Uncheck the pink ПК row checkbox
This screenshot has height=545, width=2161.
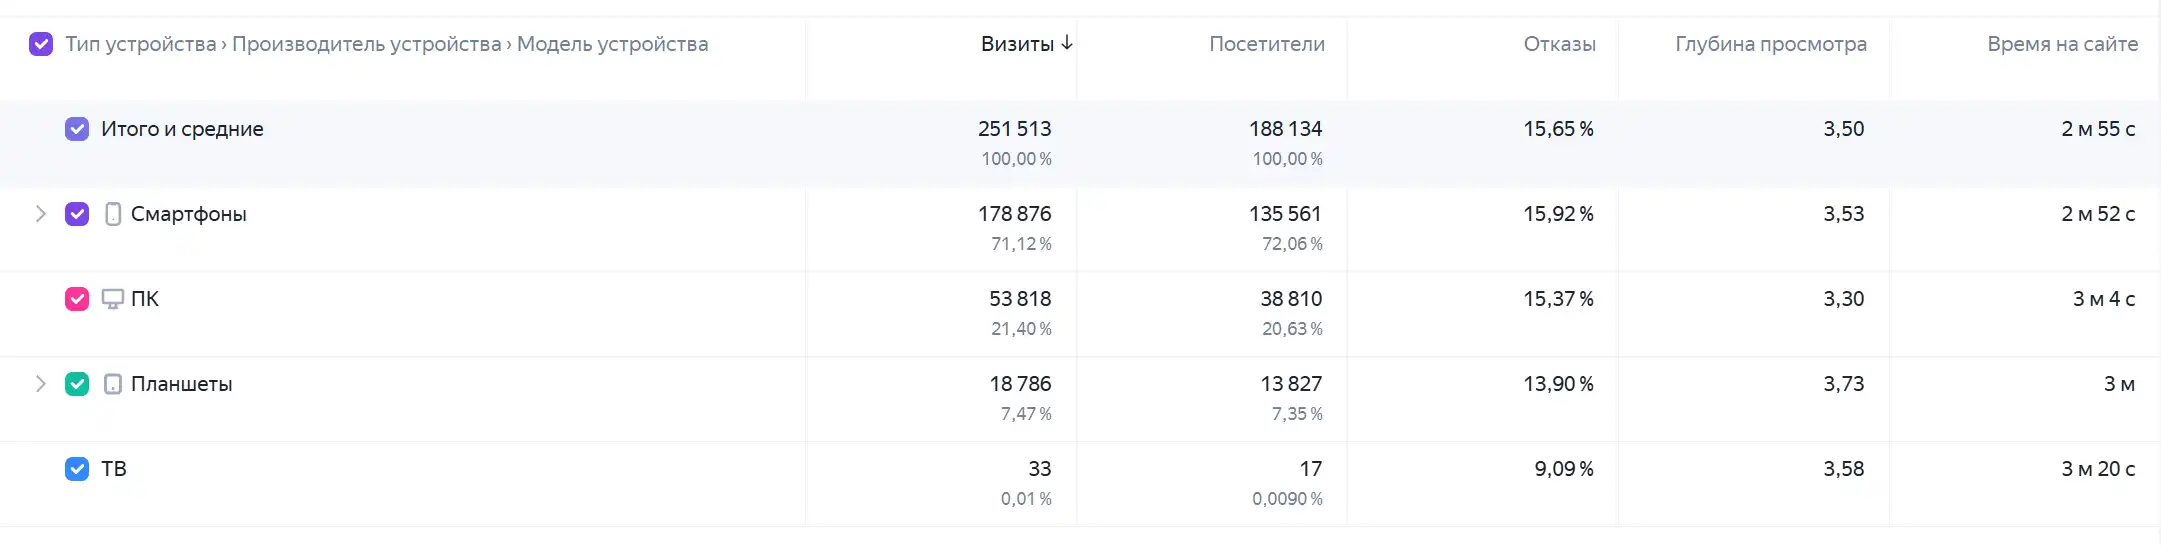point(77,299)
